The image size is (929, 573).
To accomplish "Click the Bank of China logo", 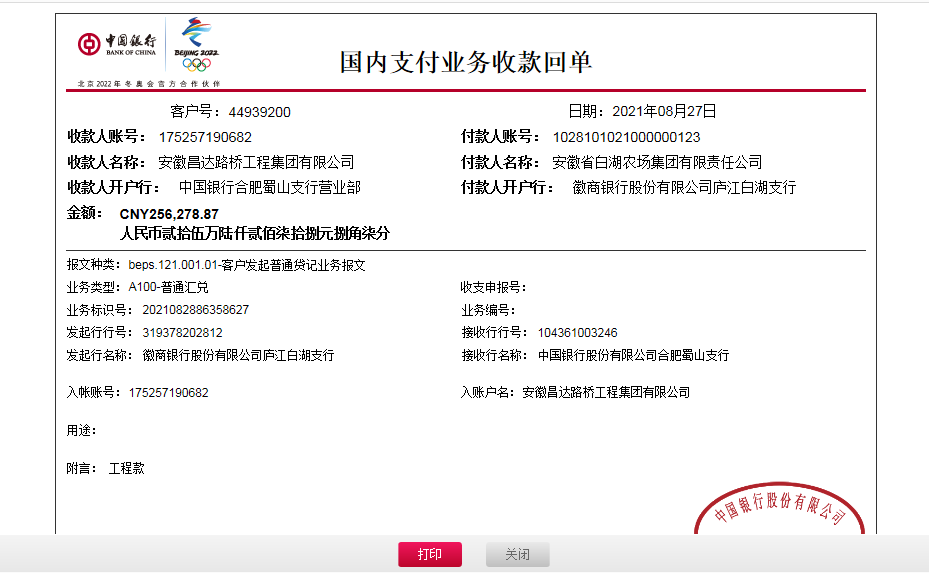I will coord(117,44).
